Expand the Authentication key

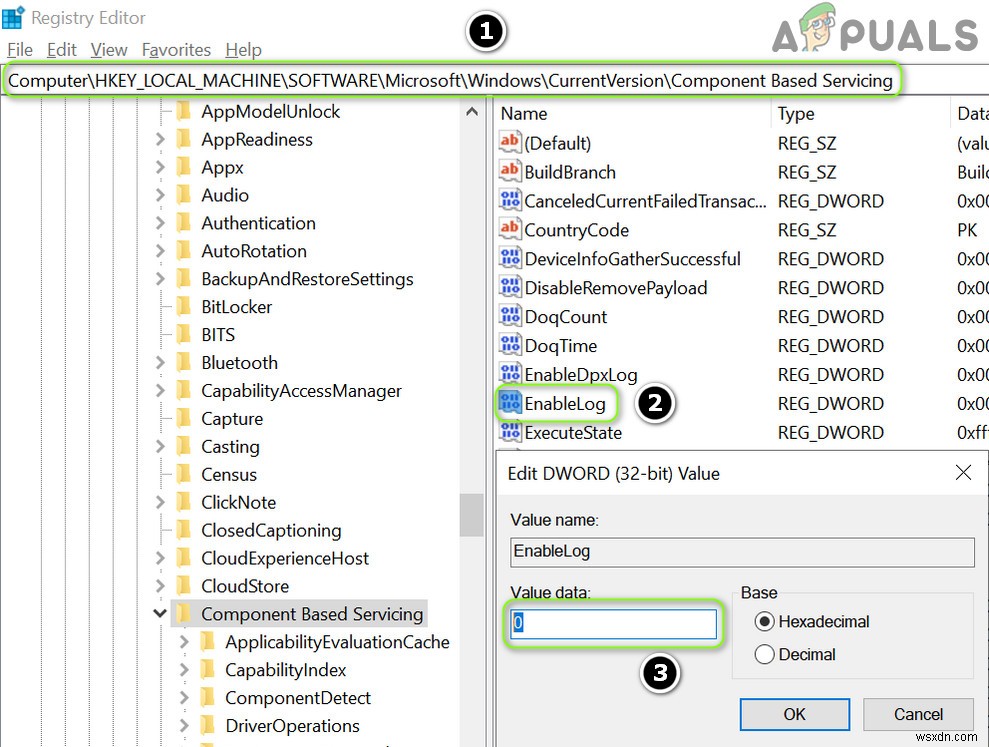(x=160, y=223)
